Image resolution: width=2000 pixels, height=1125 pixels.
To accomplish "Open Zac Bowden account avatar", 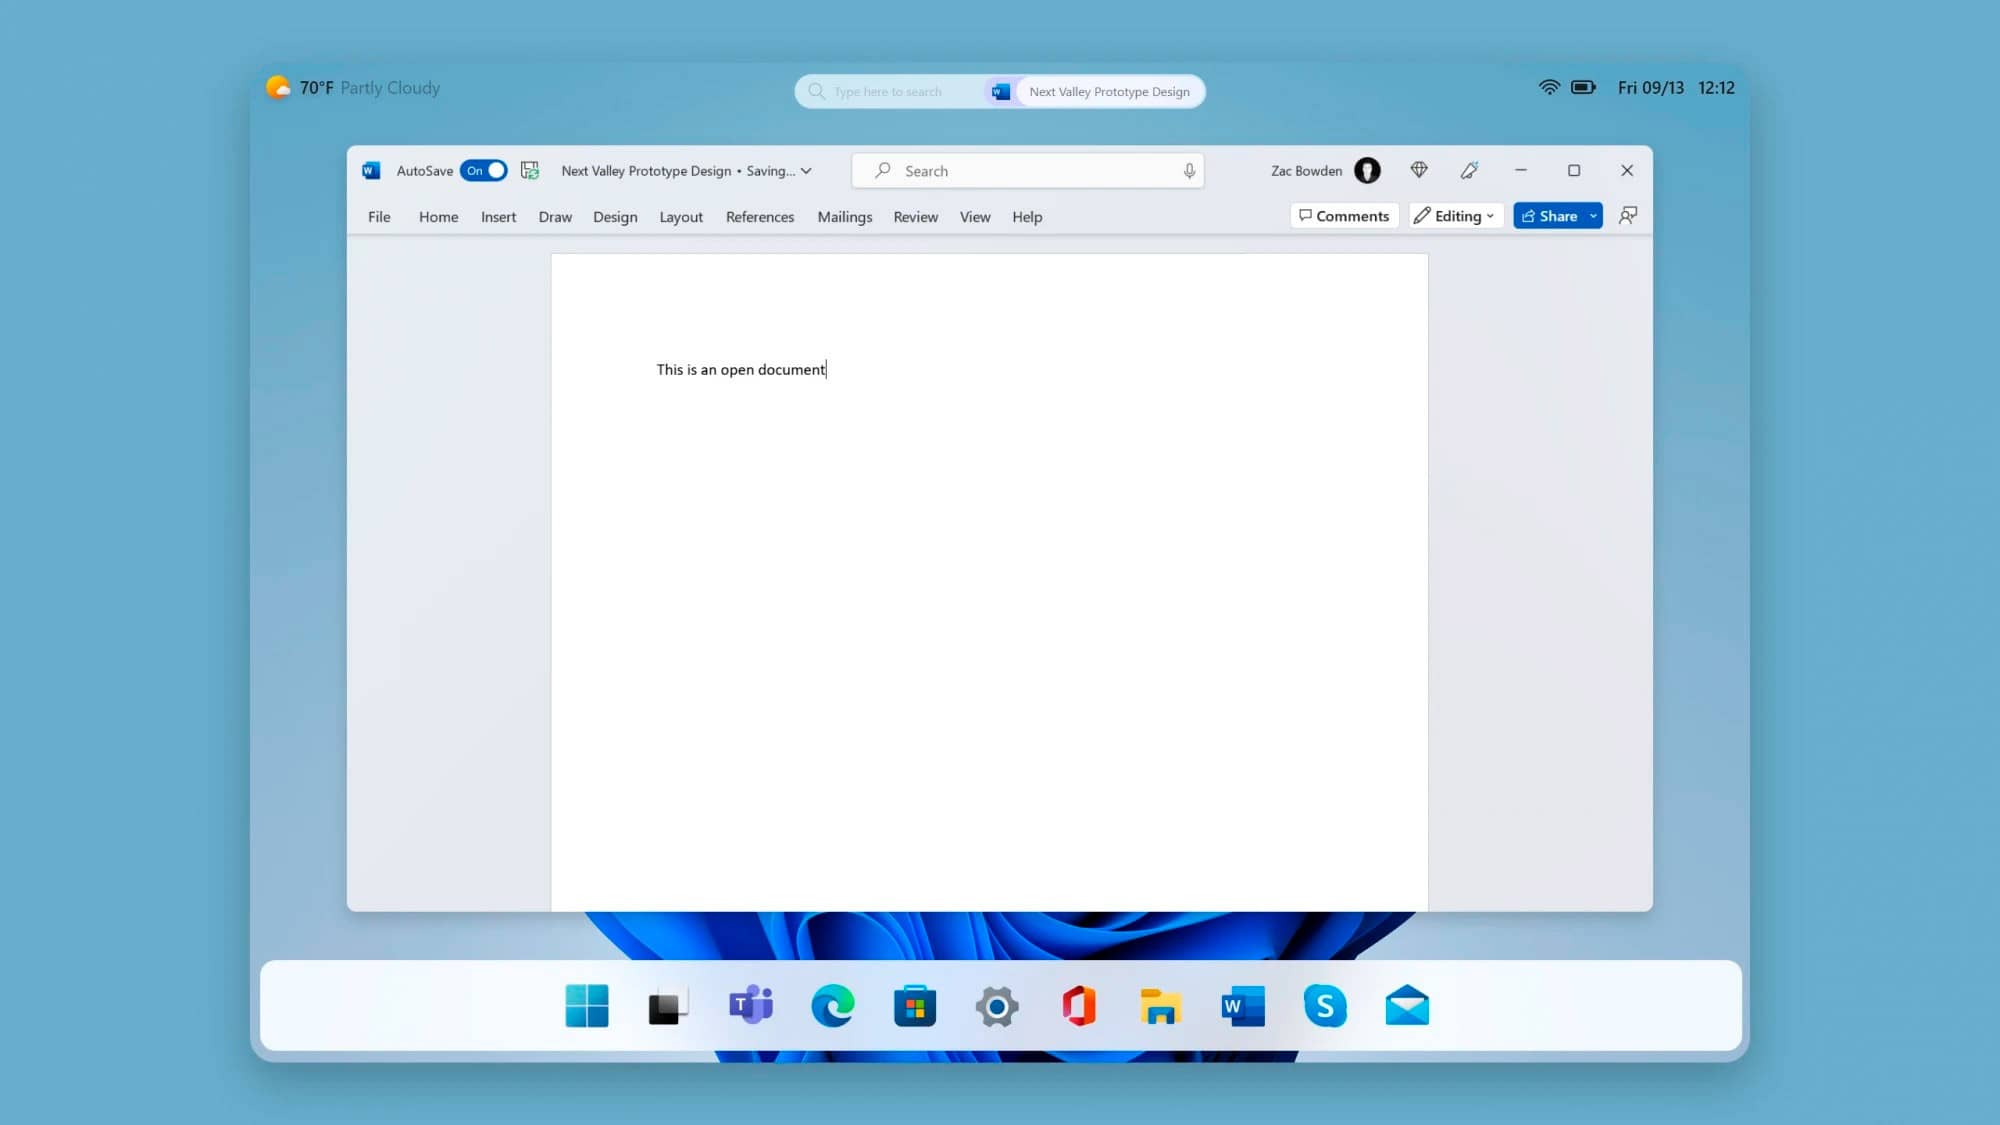I will 1367,171.
